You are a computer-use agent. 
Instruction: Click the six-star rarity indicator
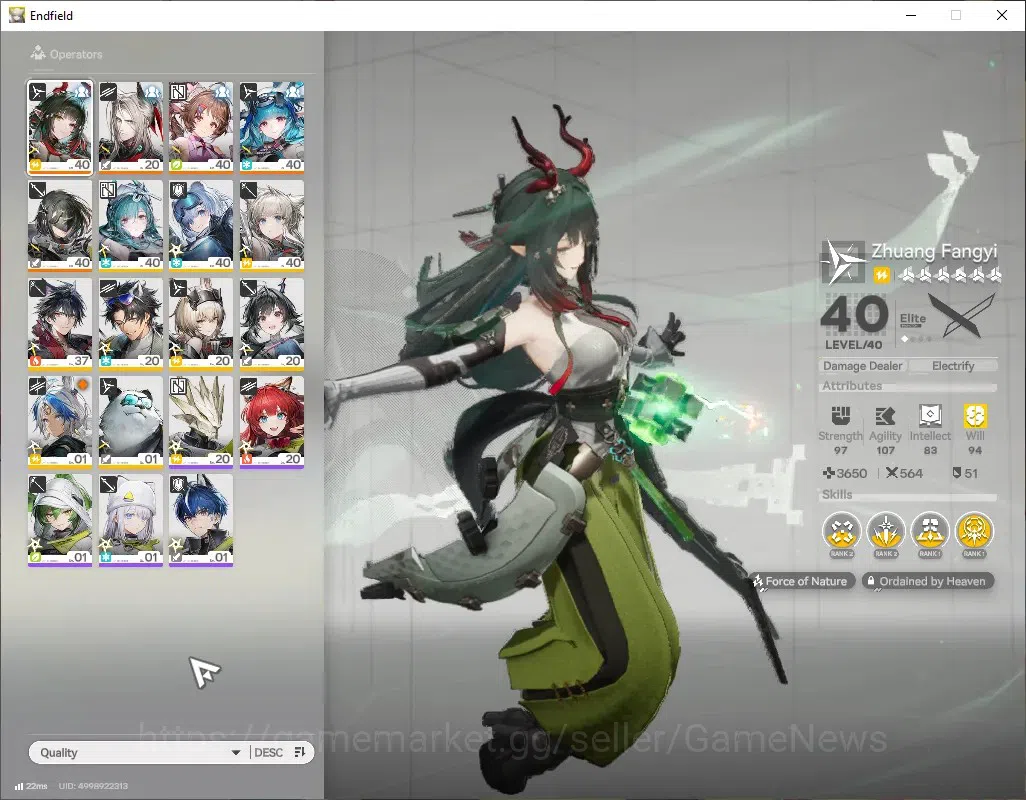point(949,275)
